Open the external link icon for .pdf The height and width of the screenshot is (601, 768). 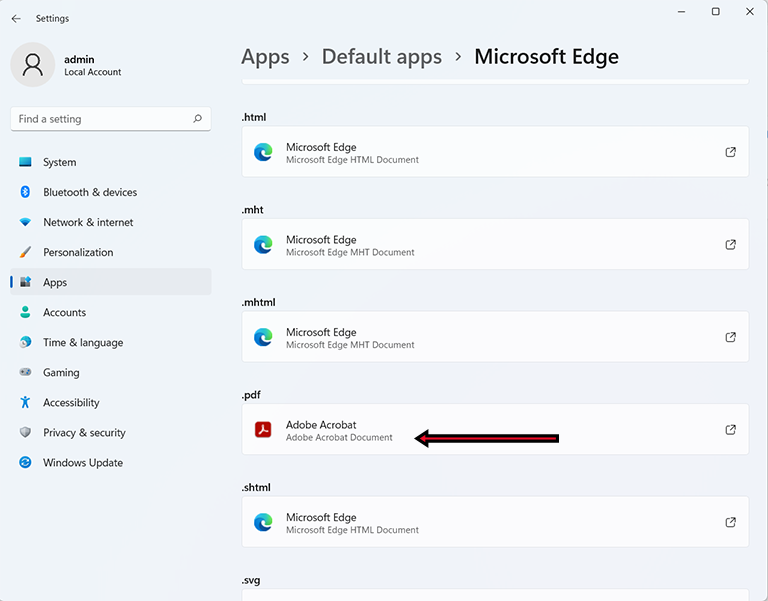click(x=730, y=430)
